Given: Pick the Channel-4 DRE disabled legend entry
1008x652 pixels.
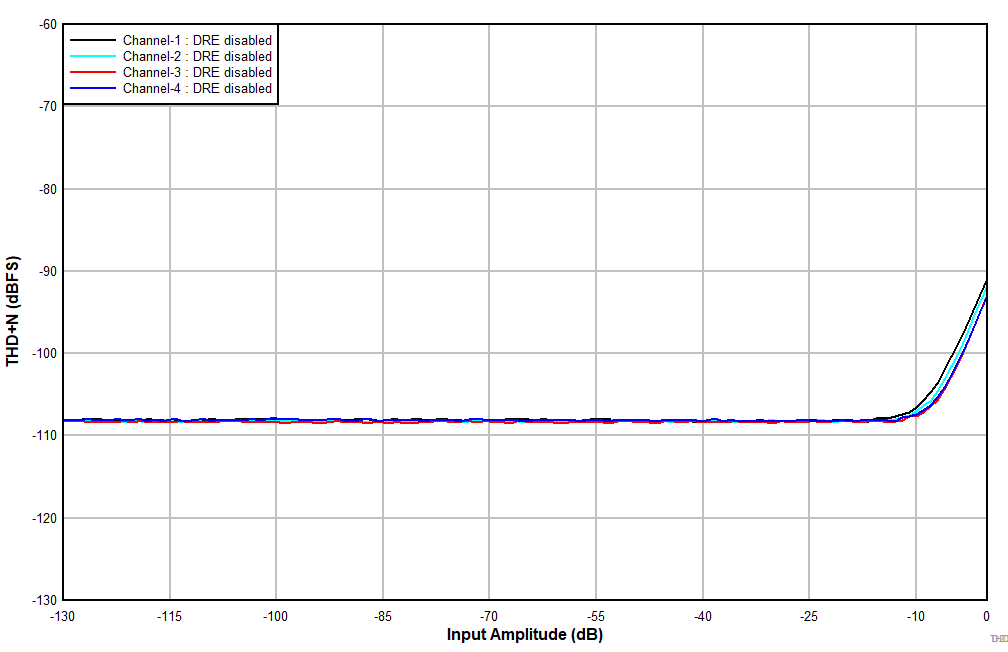Looking at the screenshot, I should pos(197,89).
